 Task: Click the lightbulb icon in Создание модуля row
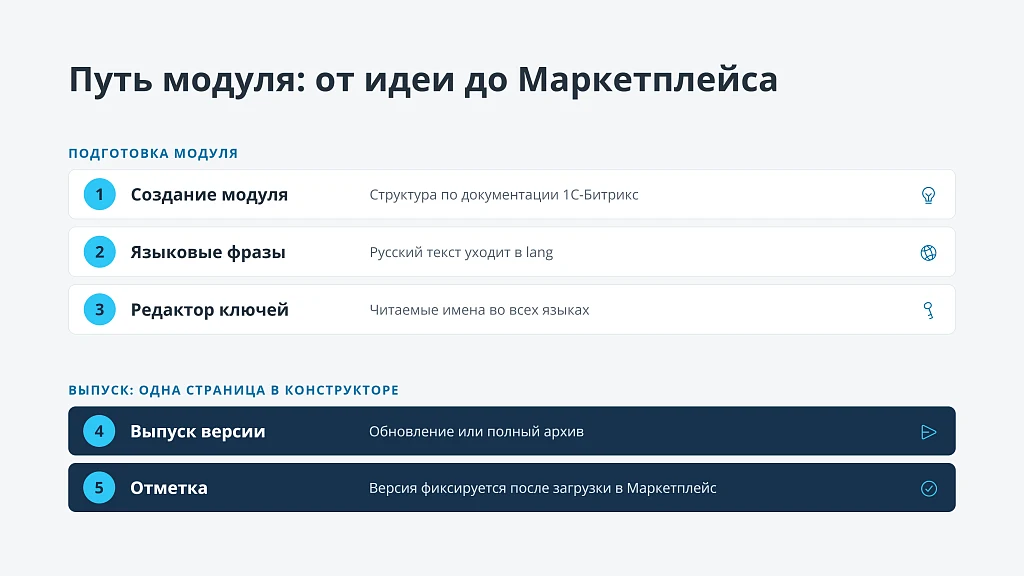click(x=928, y=195)
